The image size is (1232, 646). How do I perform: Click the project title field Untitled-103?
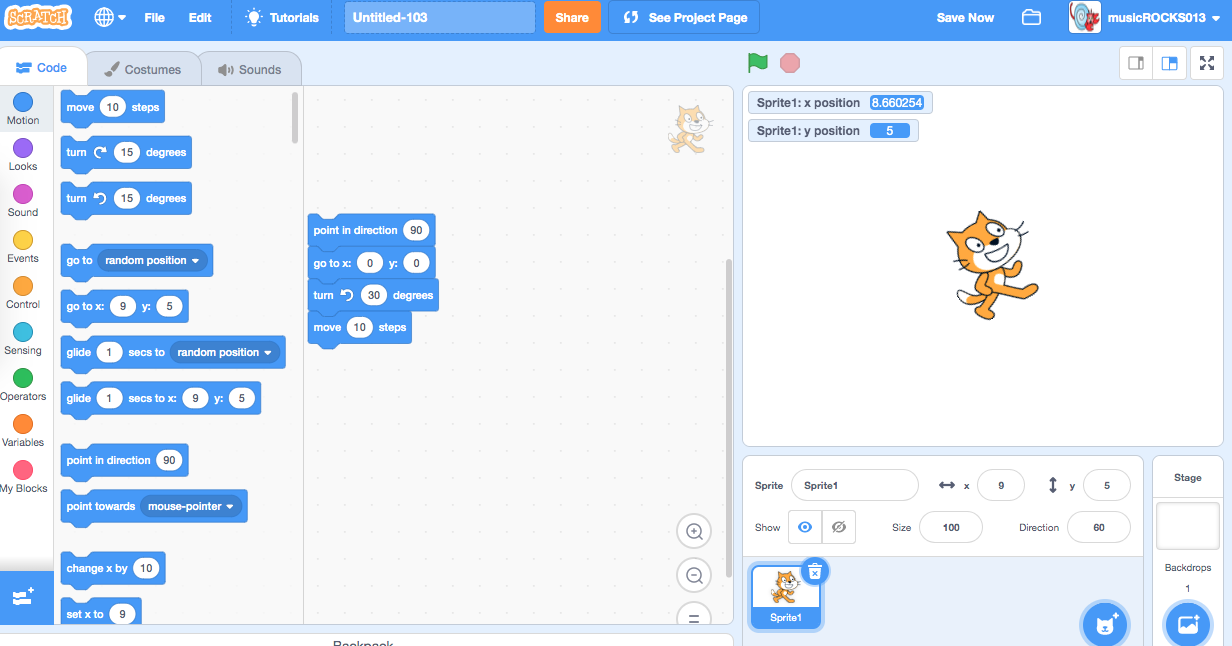pyautogui.click(x=438, y=17)
